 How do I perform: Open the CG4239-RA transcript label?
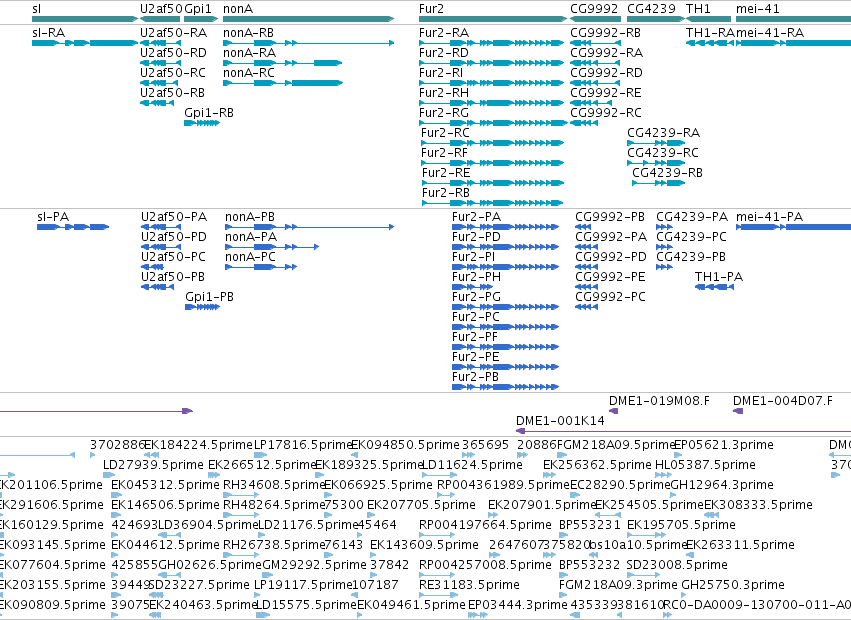point(663,133)
